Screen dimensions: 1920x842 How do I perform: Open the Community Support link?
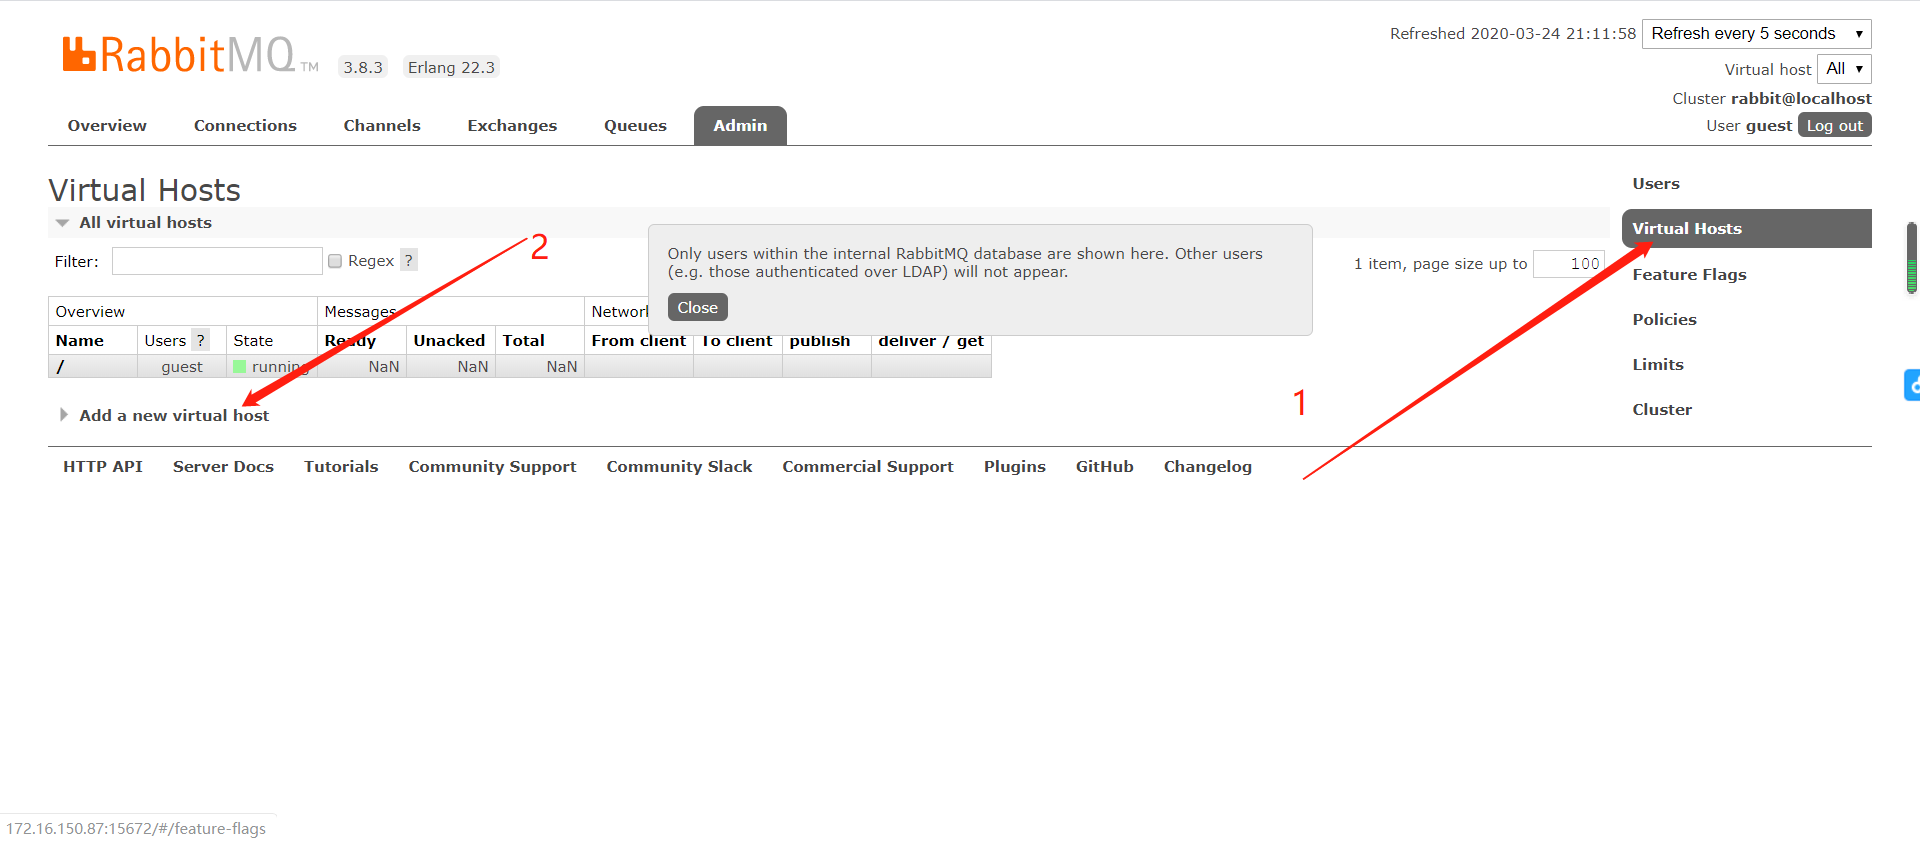pyautogui.click(x=492, y=467)
